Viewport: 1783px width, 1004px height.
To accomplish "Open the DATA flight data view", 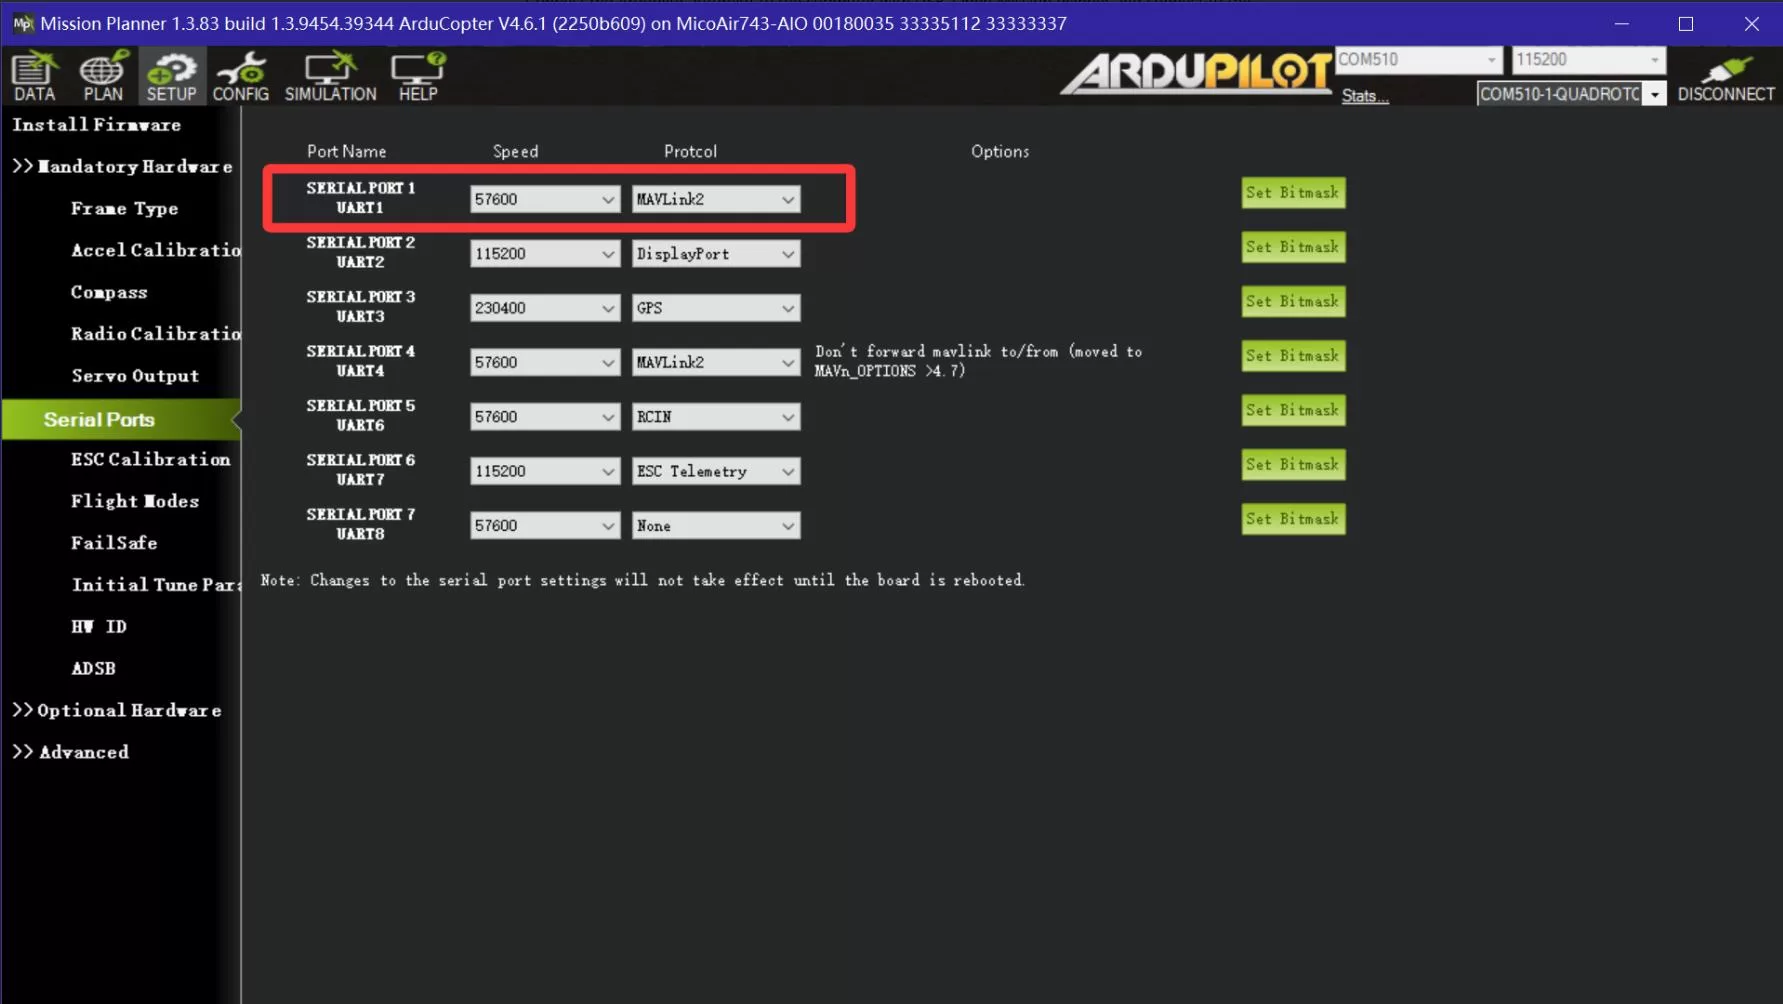I will click(x=34, y=76).
